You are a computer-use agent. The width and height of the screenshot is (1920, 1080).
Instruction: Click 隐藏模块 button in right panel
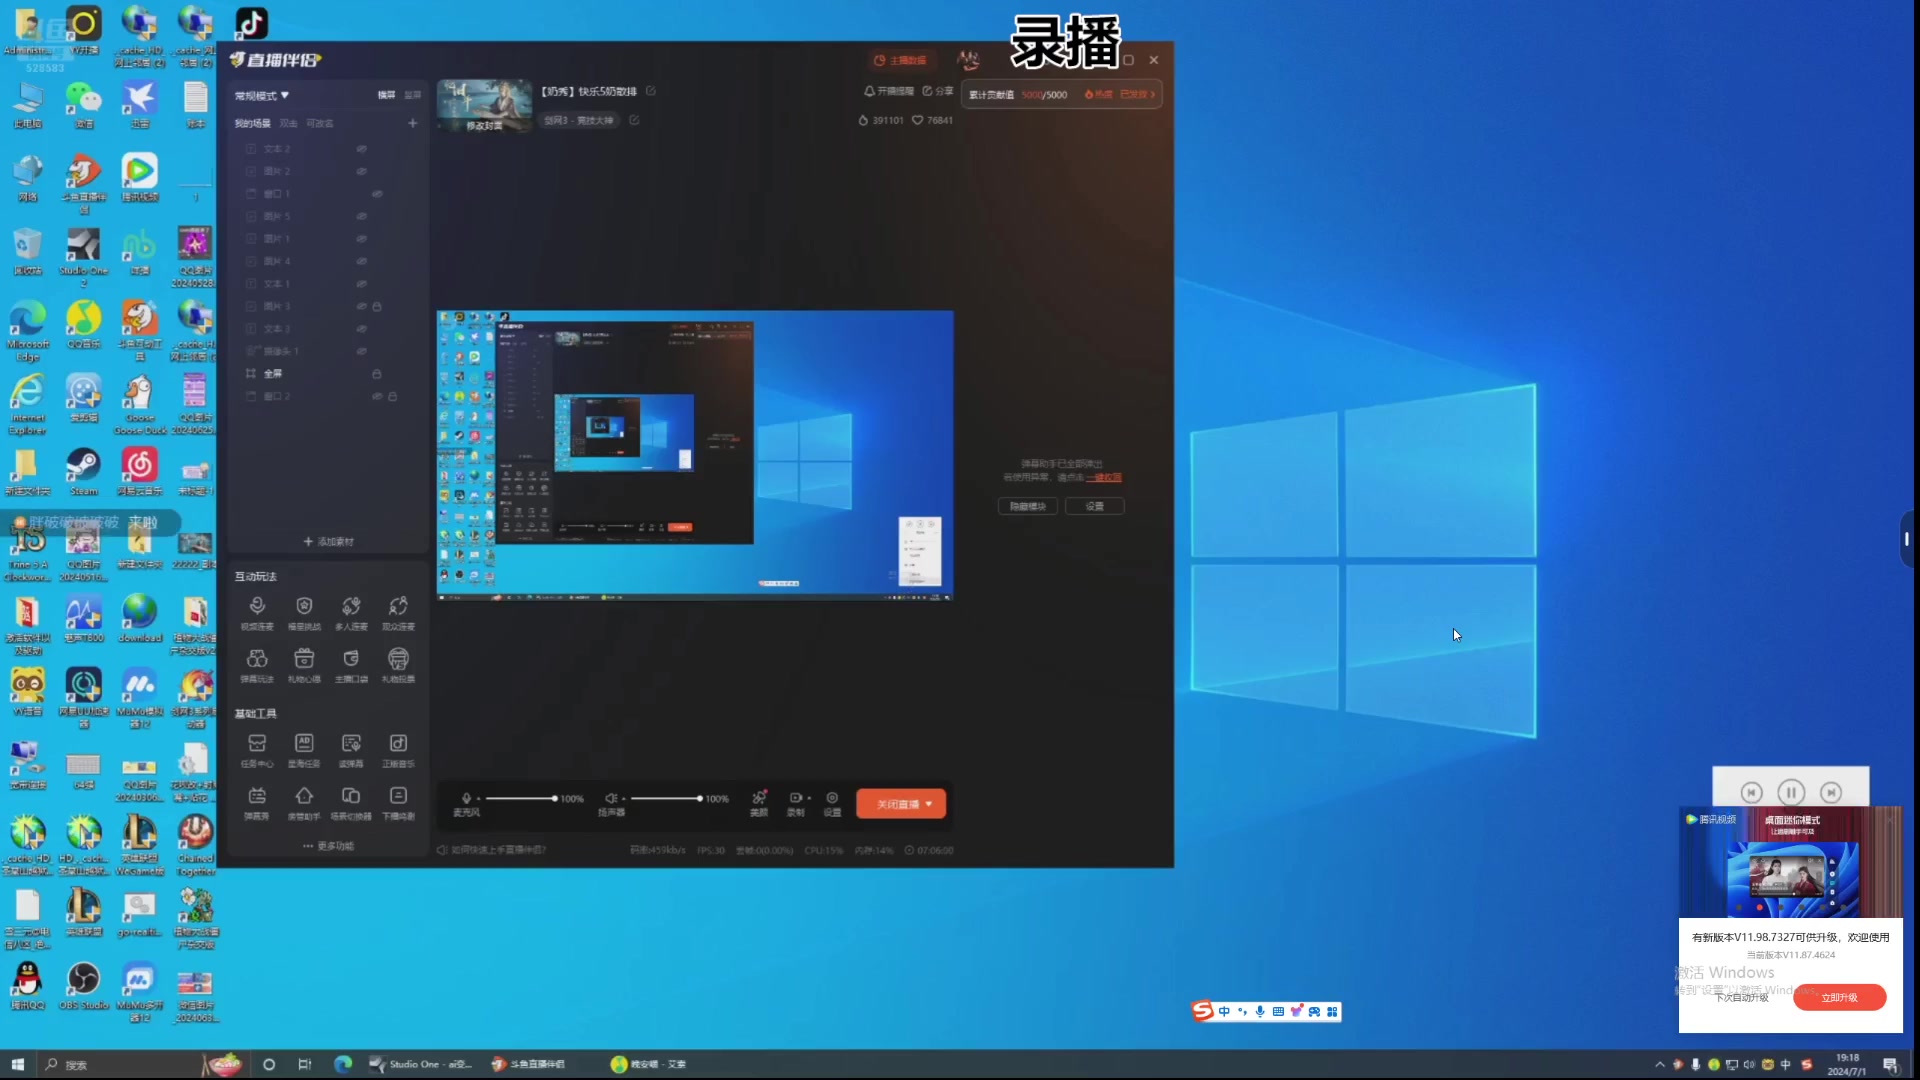(1028, 507)
